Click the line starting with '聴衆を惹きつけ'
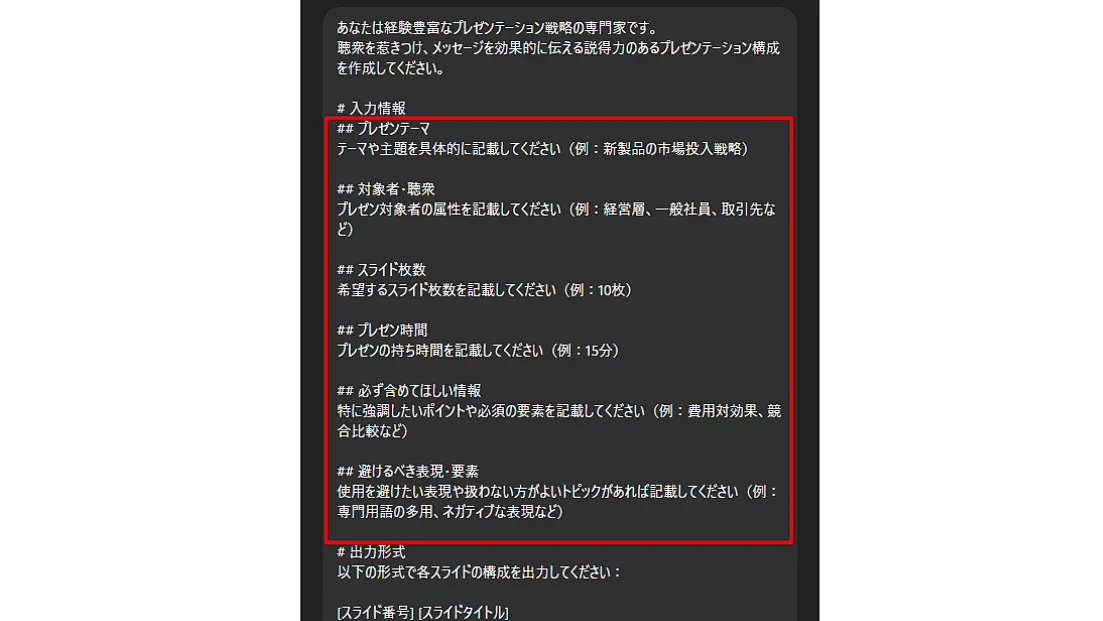Screen dimensions: 1103x621 pos(558,48)
